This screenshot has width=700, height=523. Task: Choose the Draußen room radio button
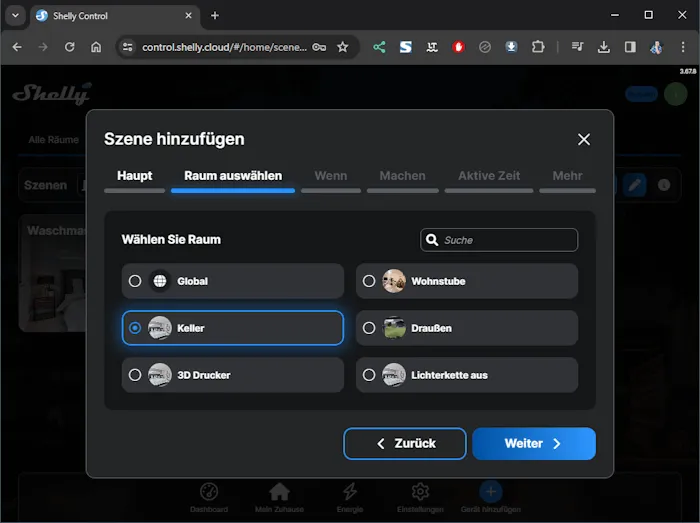click(x=369, y=328)
